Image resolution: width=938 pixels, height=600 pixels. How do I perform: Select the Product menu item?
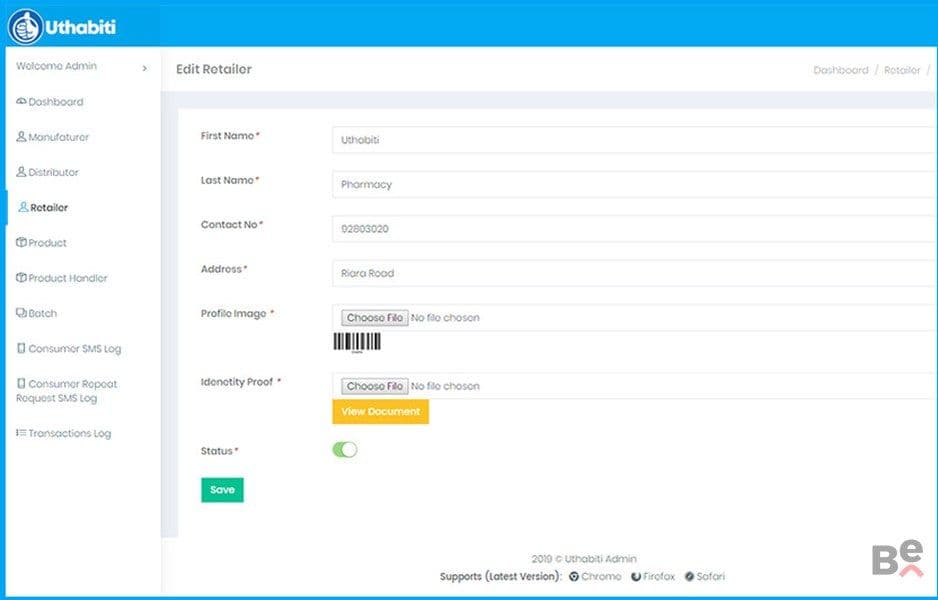click(x=47, y=243)
